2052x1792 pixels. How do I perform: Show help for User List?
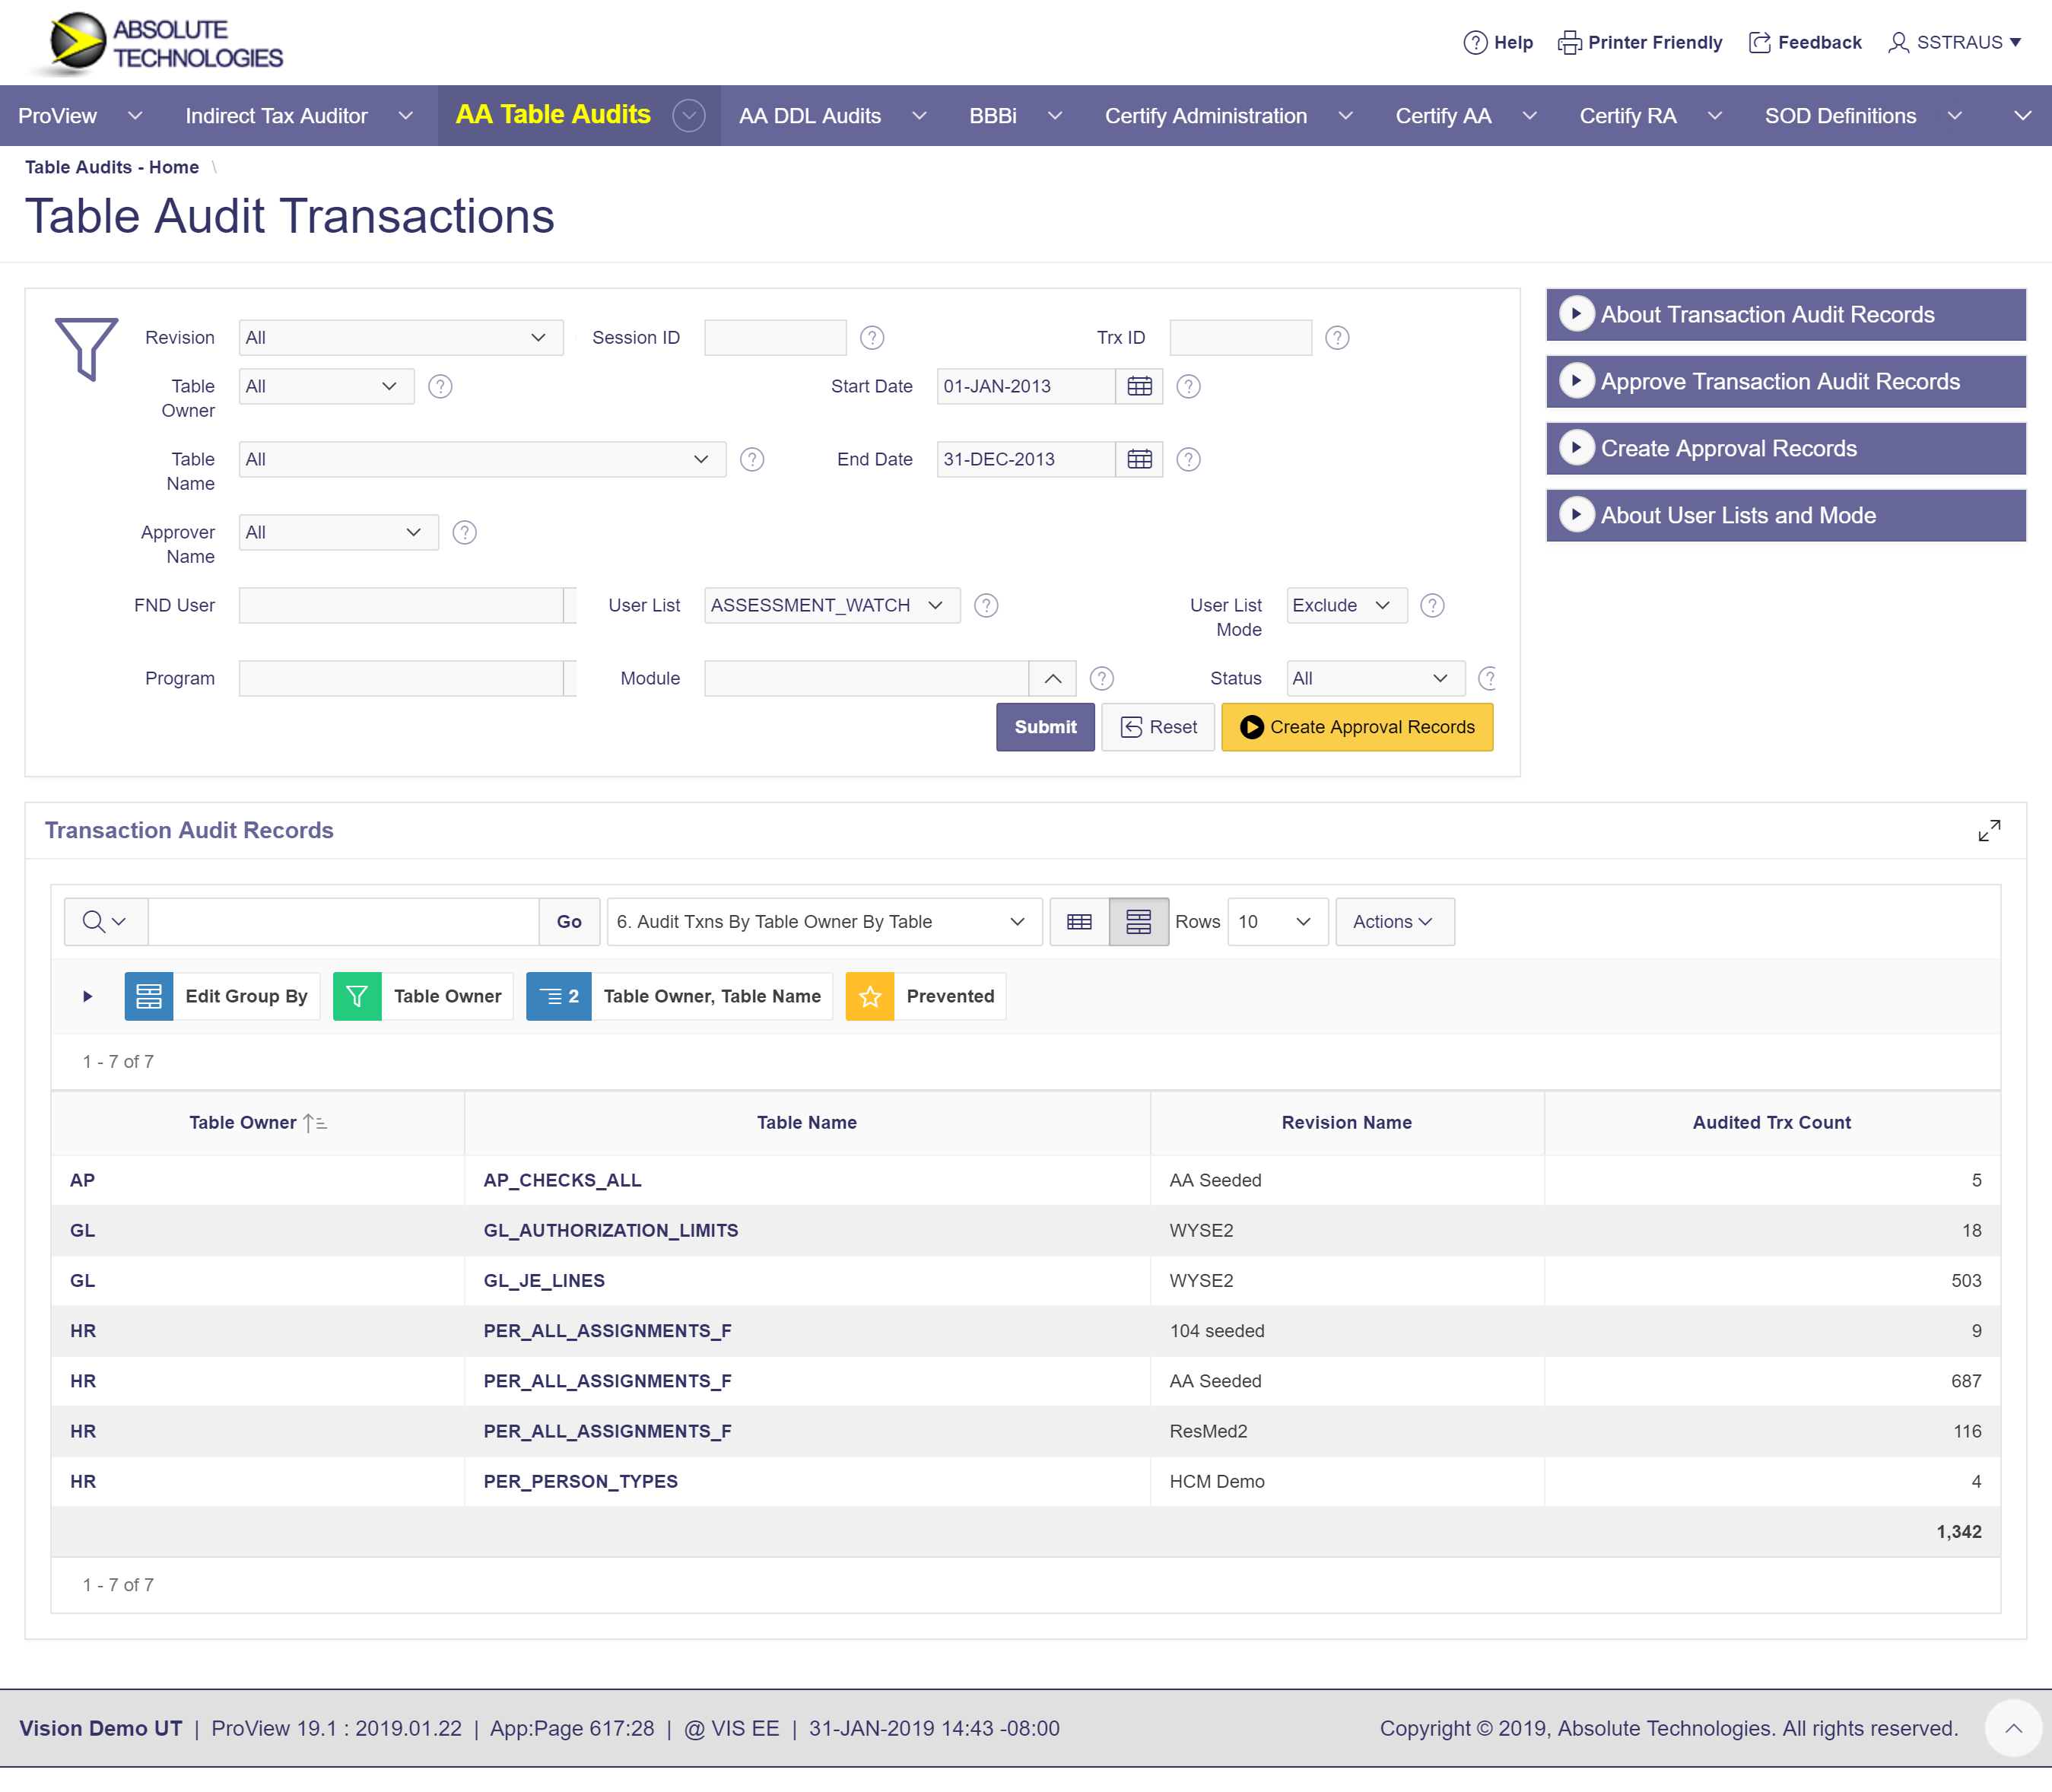(986, 605)
